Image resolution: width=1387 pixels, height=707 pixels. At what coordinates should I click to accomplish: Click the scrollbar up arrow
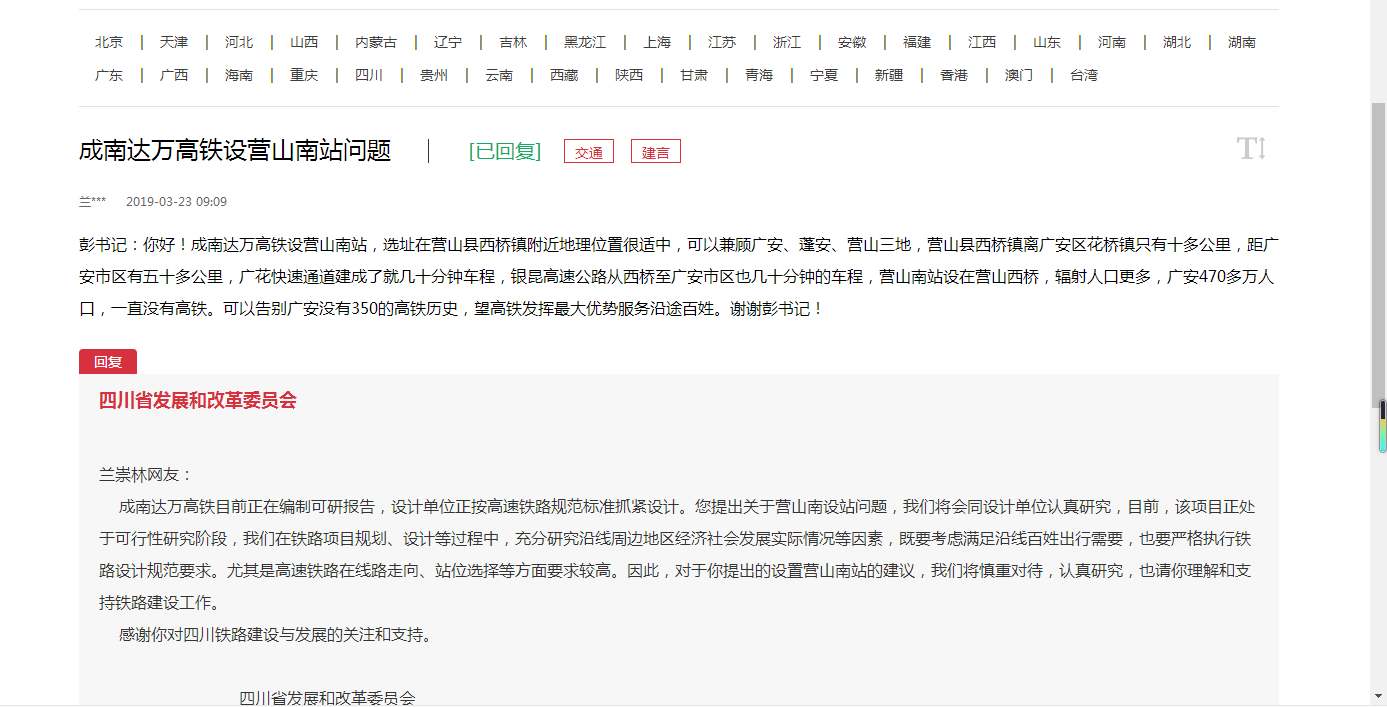tap(1378, 8)
